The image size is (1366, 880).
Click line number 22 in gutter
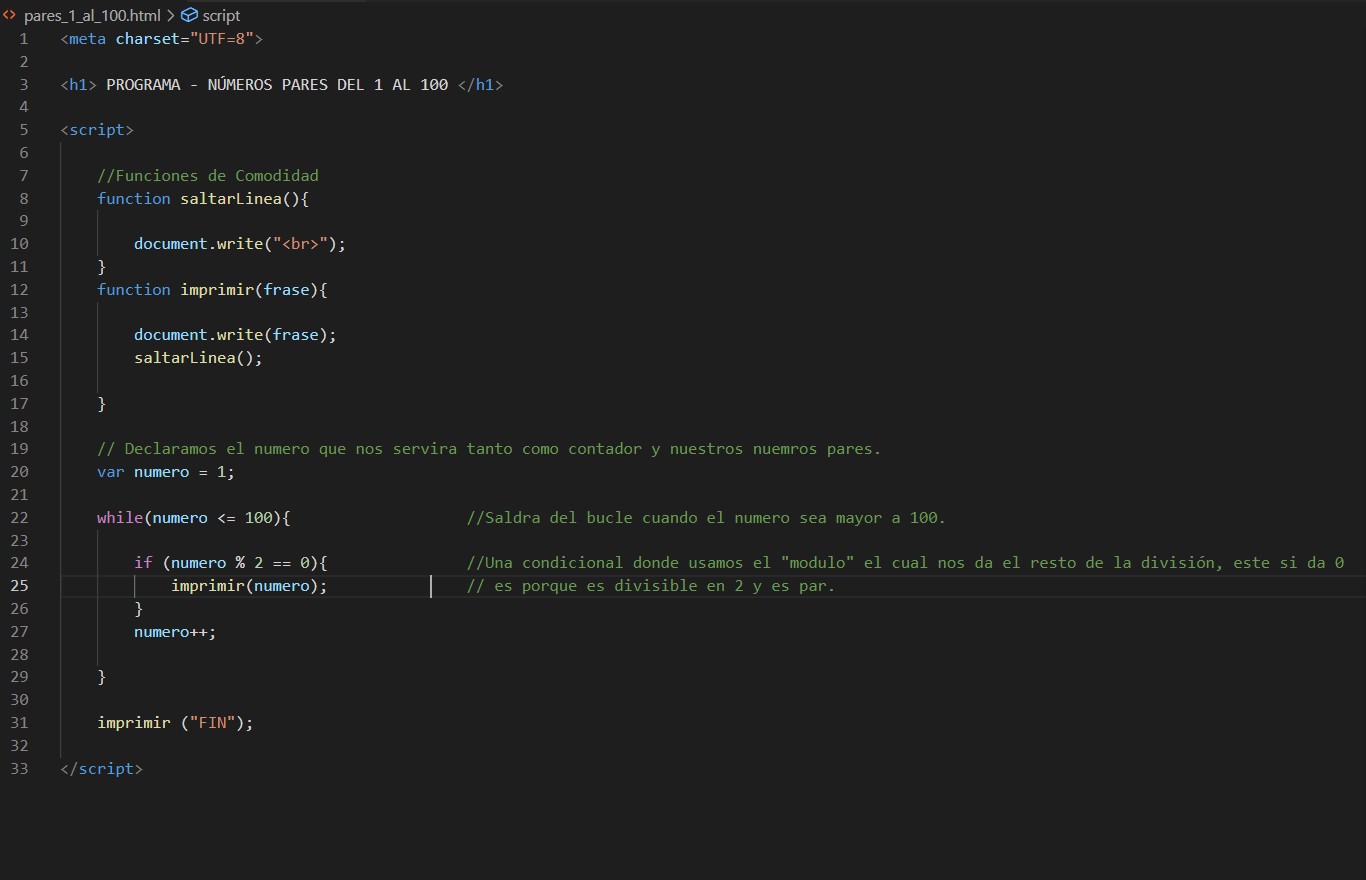pos(19,517)
